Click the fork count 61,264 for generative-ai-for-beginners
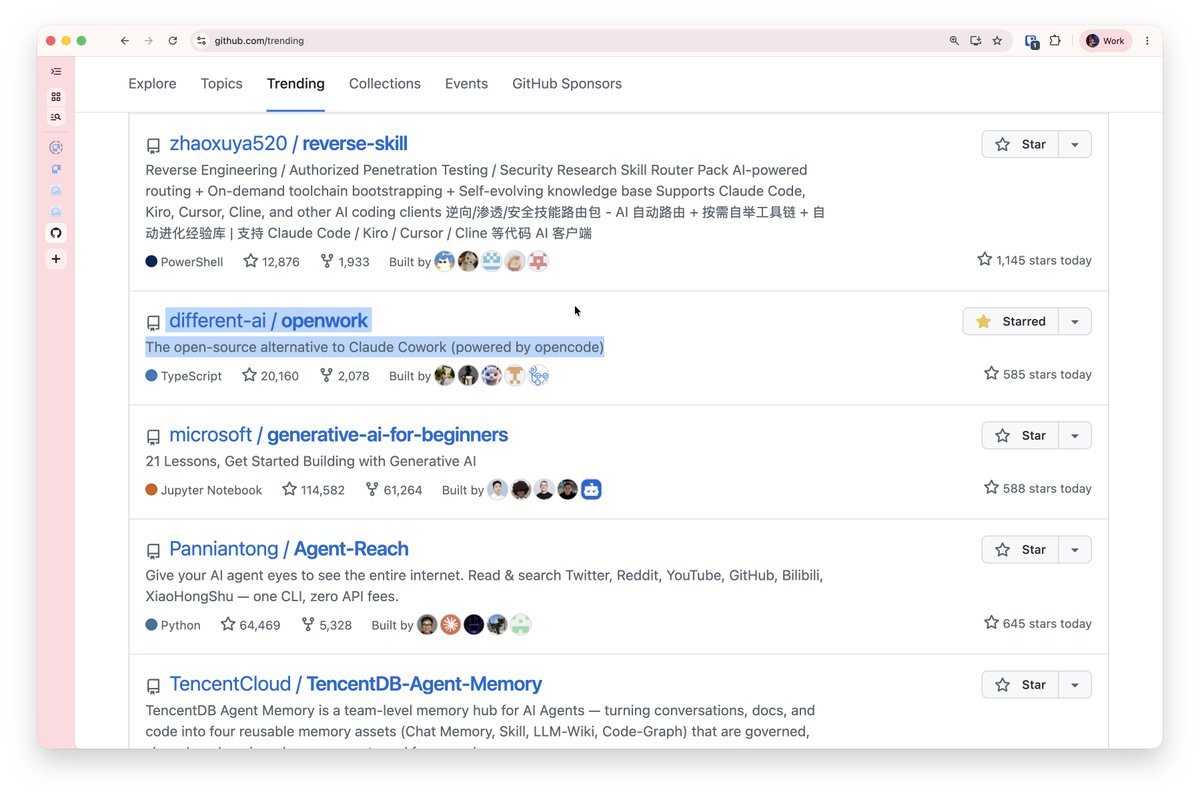 [393, 489]
